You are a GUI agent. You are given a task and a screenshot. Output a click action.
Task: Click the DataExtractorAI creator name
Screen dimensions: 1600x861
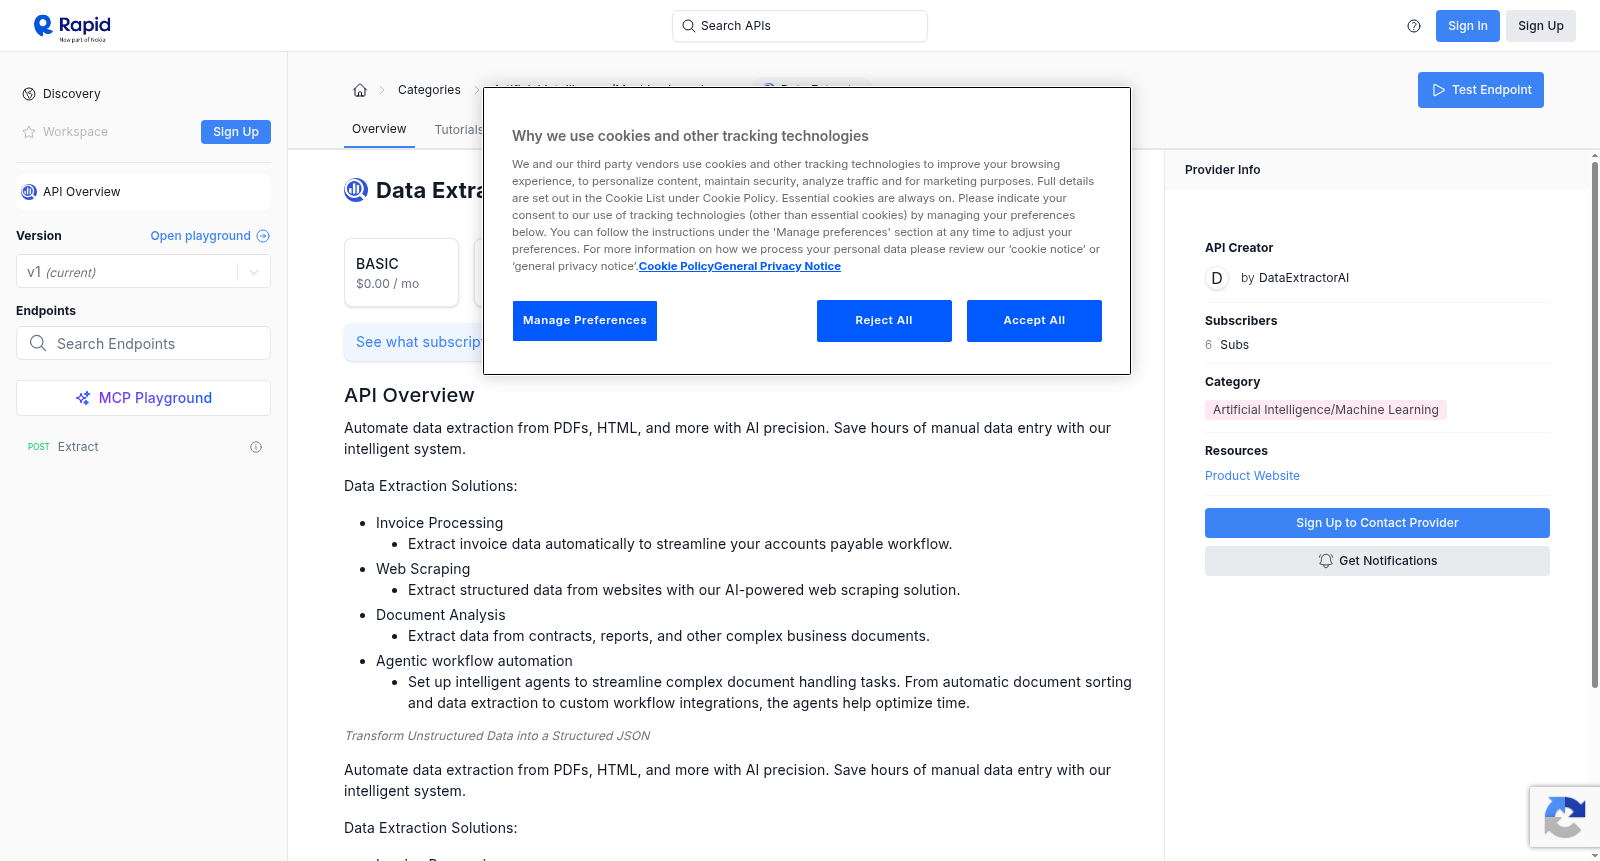(x=1304, y=278)
